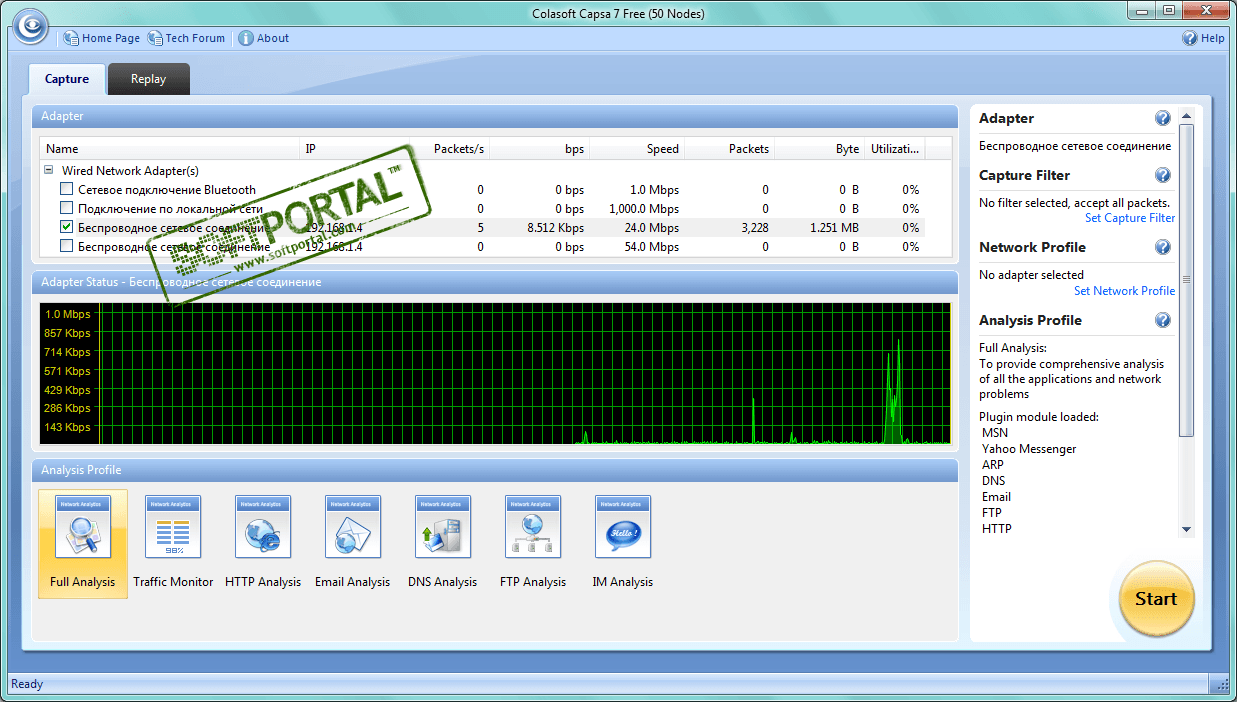Screen dimensions: 1237x702
Task: Select the 1,000.0 Mbps speed cell
Action: (644, 208)
